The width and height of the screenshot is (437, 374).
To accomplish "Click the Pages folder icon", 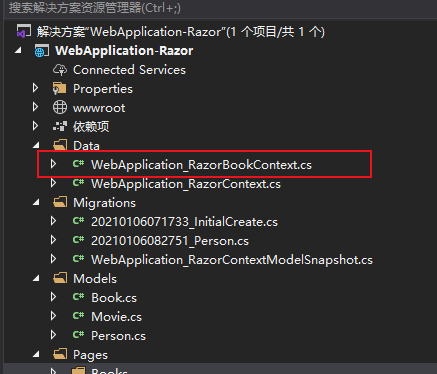I will 60,354.
